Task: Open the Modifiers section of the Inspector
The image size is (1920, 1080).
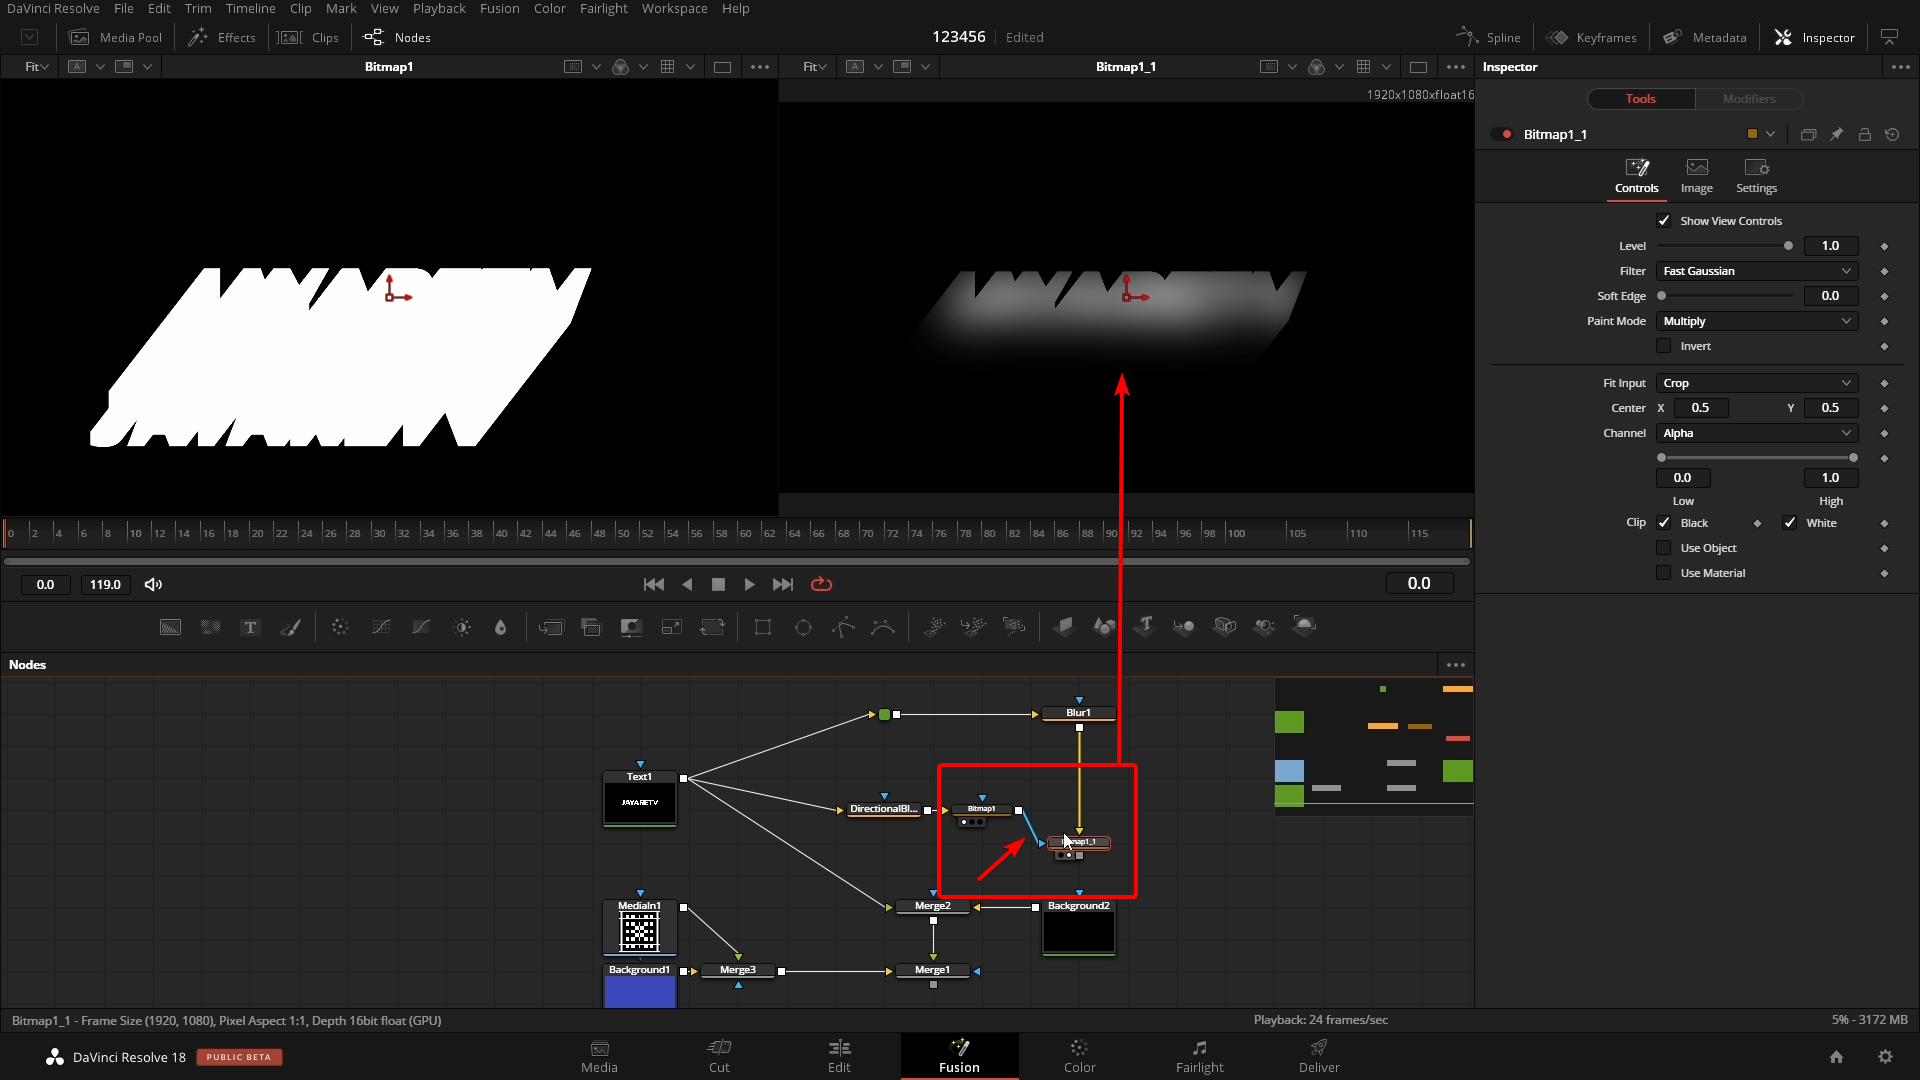Action: tap(1750, 99)
